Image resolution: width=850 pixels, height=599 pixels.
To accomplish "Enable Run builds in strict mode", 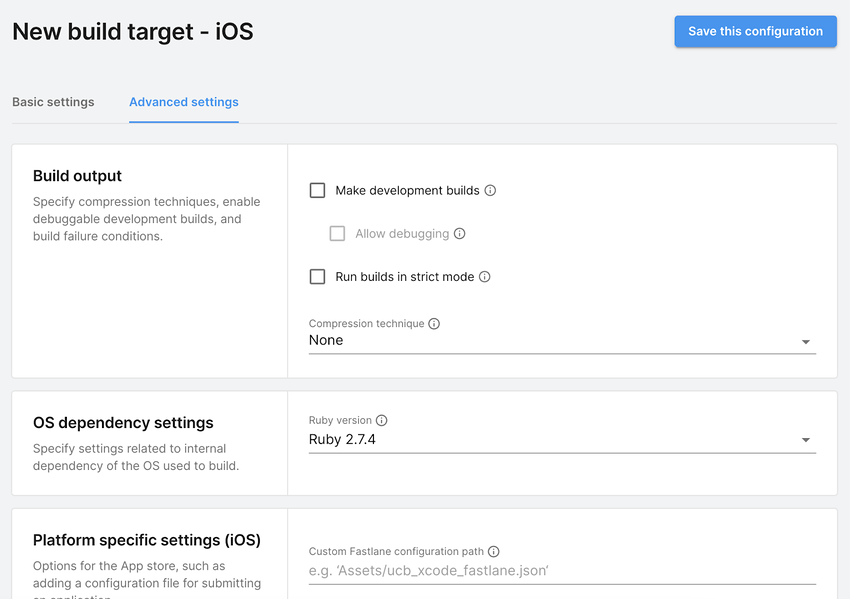I will [317, 276].
